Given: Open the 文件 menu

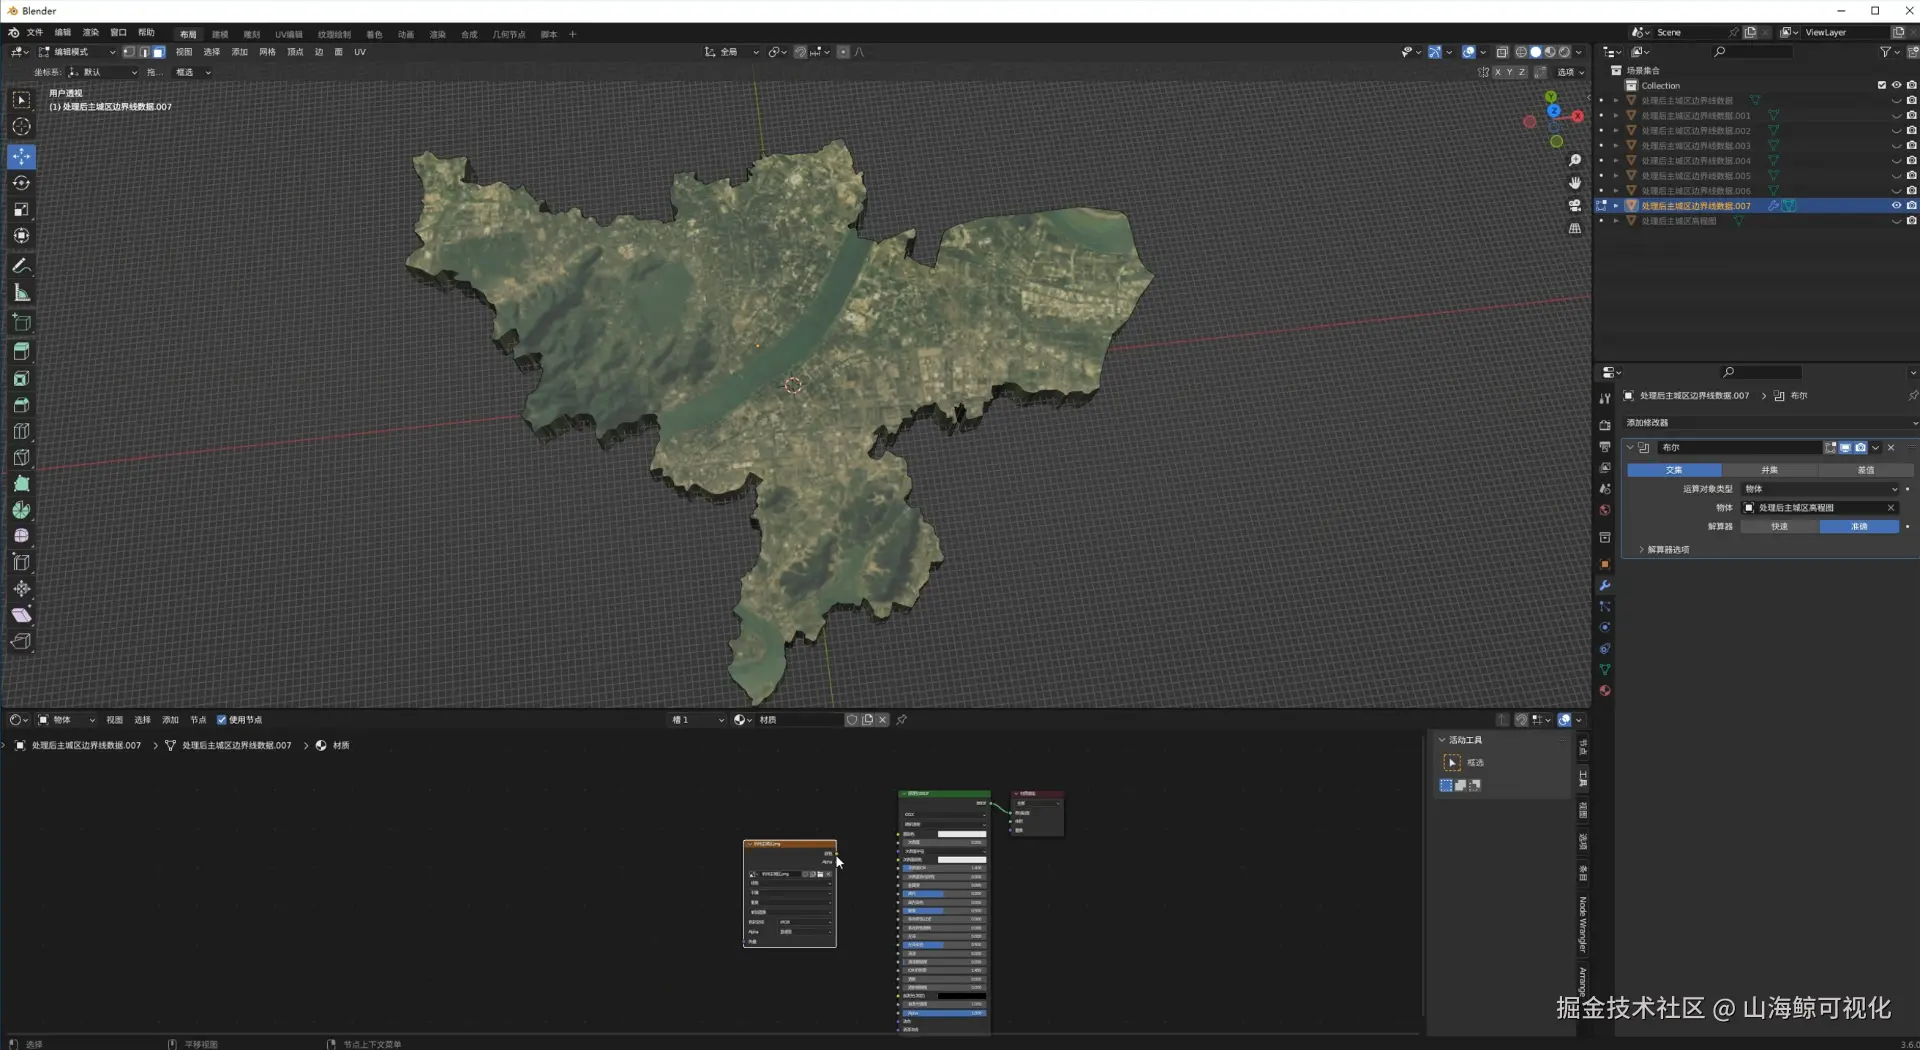Looking at the screenshot, I should click(35, 33).
